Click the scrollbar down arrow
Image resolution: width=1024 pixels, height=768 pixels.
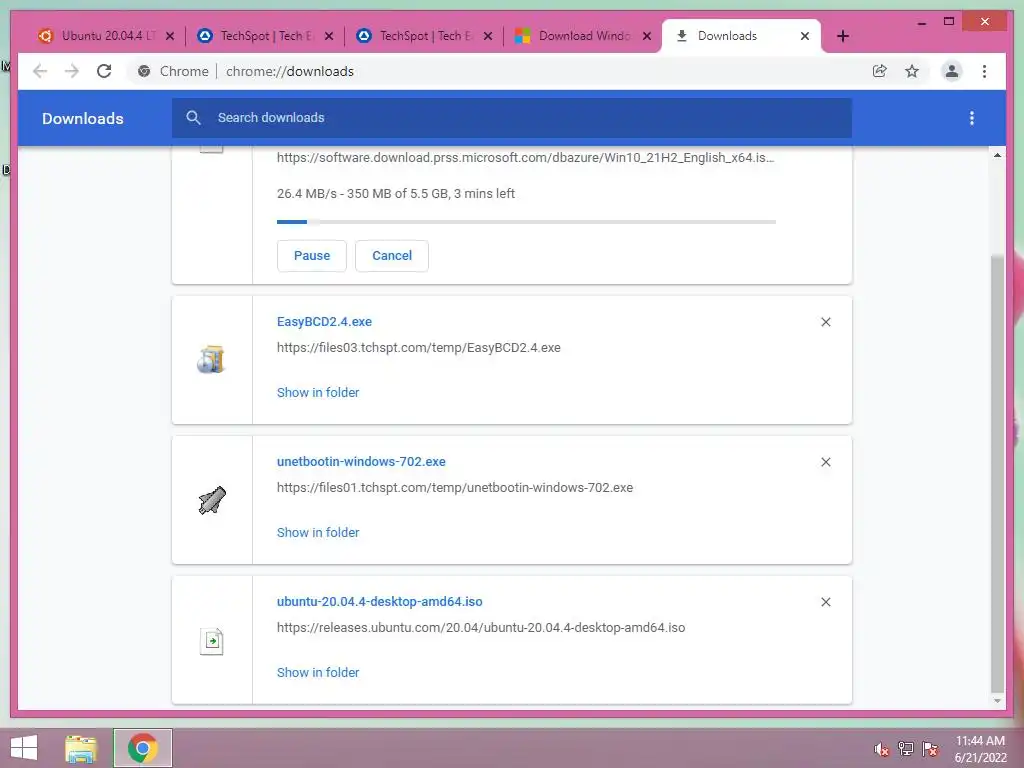(997, 701)
